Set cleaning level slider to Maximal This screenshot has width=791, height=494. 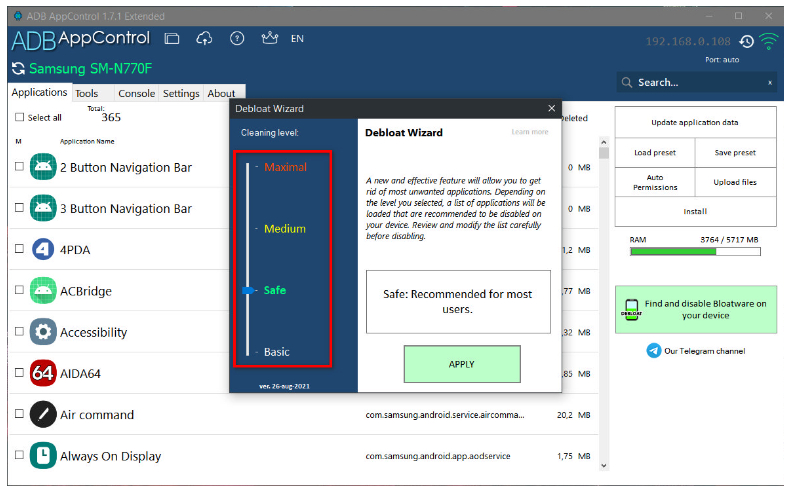click(248, 167)
